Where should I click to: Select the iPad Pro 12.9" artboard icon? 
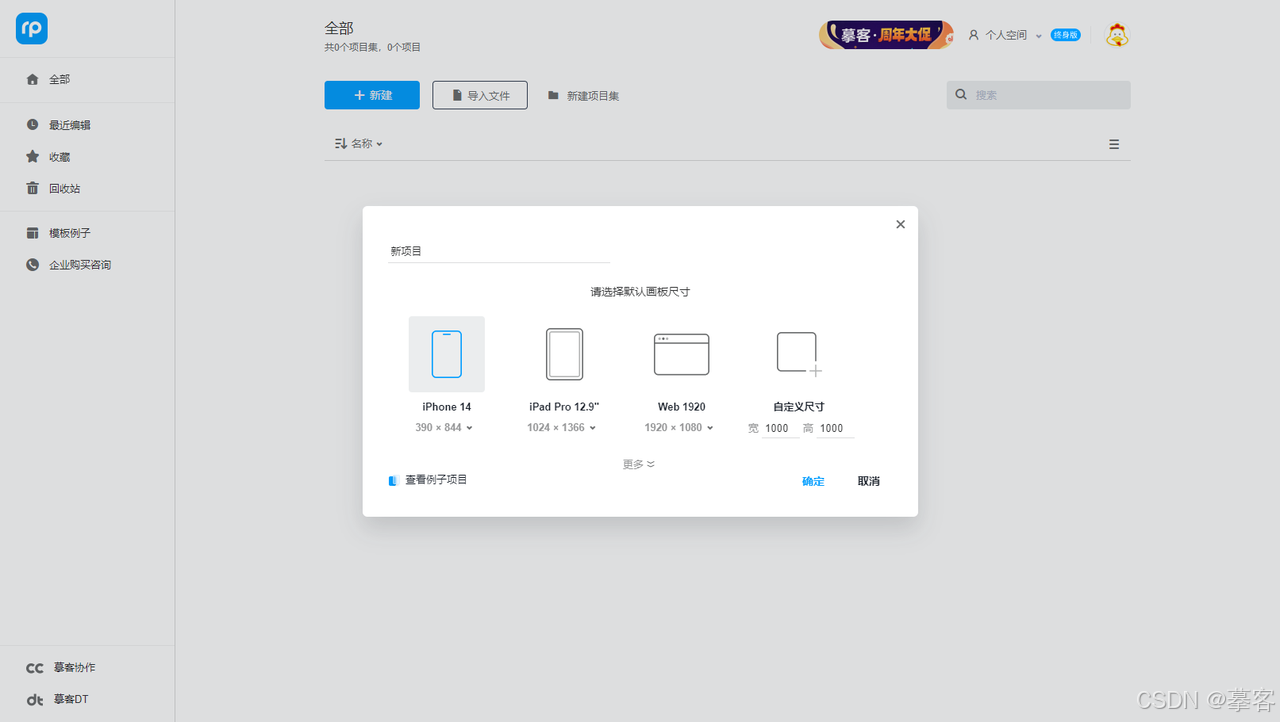click(x=564, y=354)
